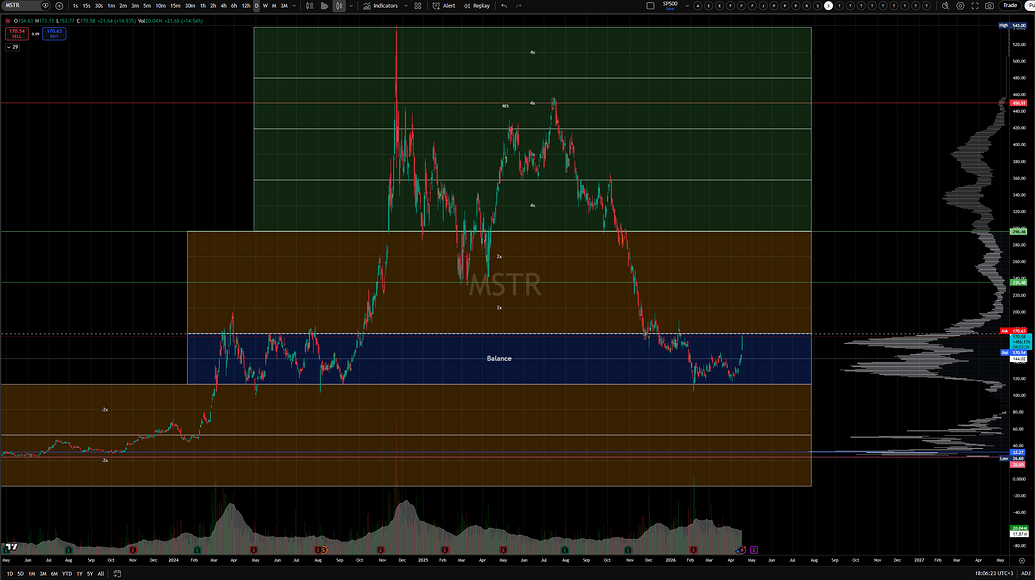This screenshot has width=1035, height=580.
Task: Click the red symbol status flag in legend
Action: coord(8,20)
